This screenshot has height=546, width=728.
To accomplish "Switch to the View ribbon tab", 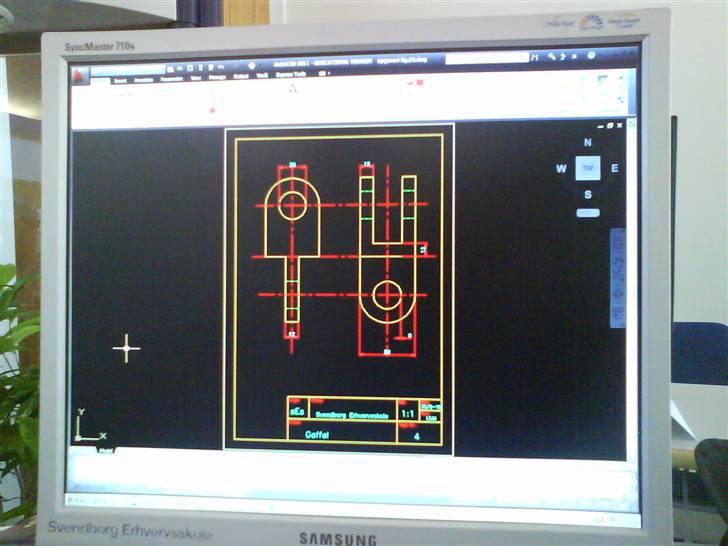I will (x=195, y=78).
